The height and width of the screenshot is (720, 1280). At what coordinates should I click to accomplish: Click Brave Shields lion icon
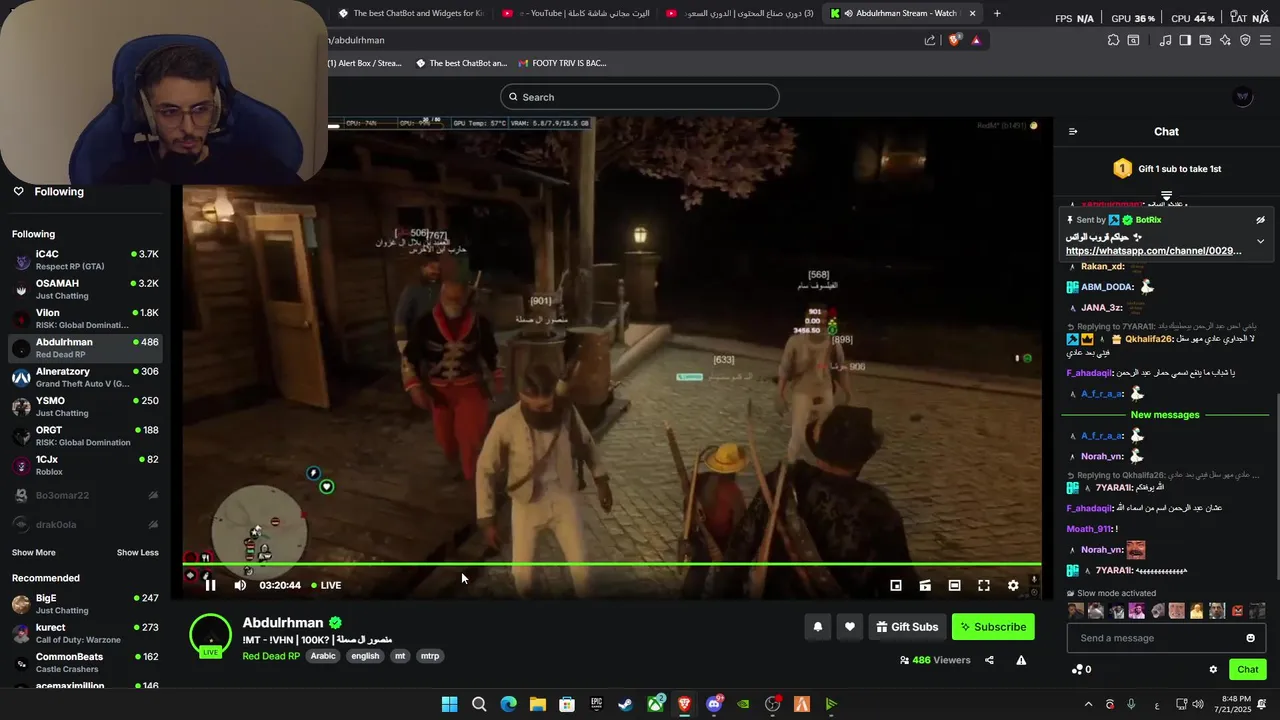pyautogui.click(x=954, y=40)
